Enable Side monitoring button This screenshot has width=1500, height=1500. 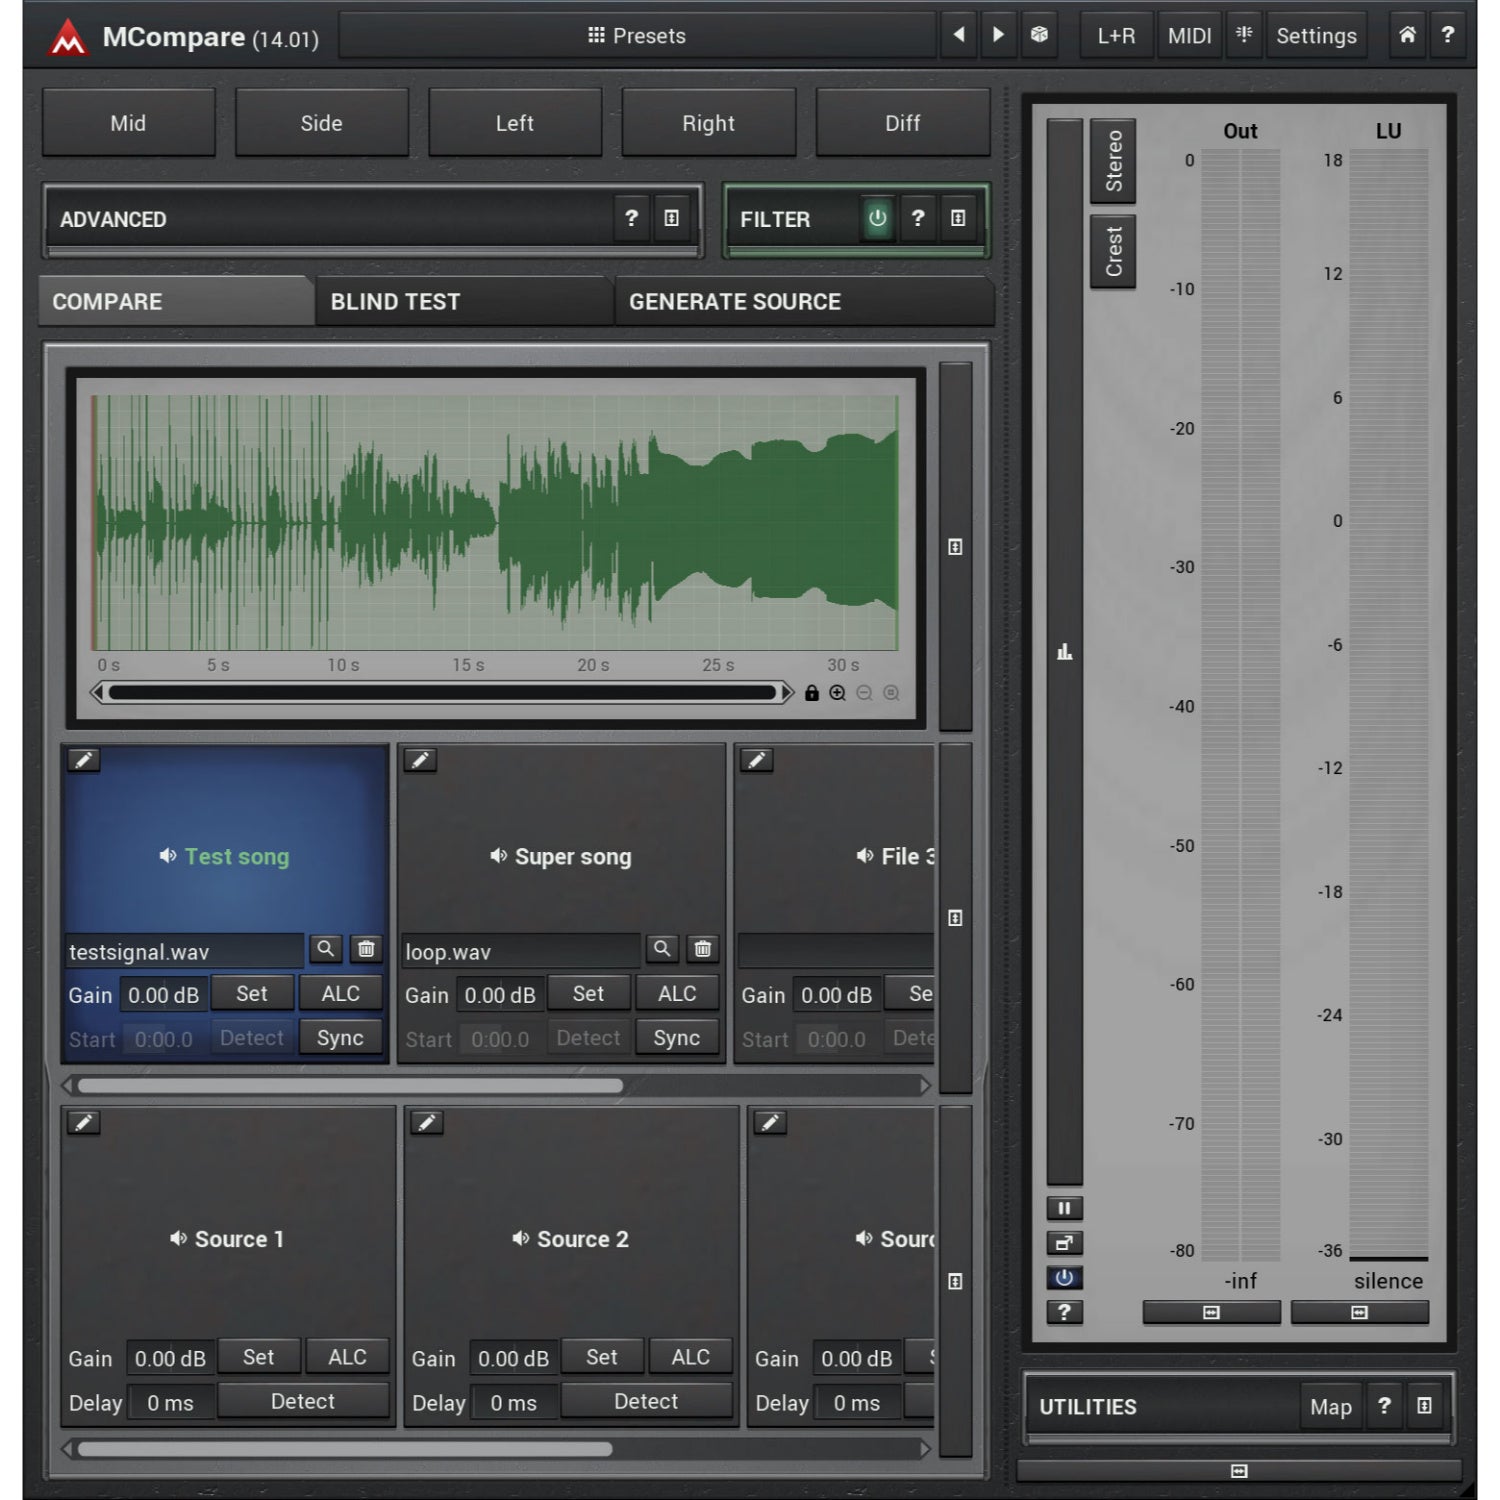[321, 123]
